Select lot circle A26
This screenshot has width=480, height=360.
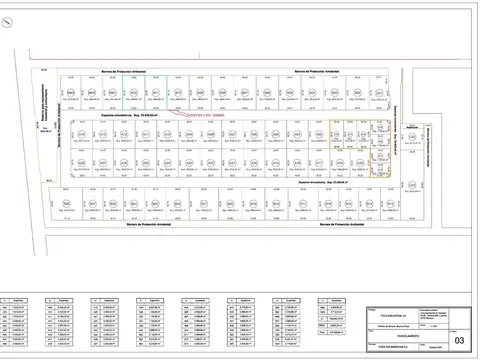click(124, 163)
